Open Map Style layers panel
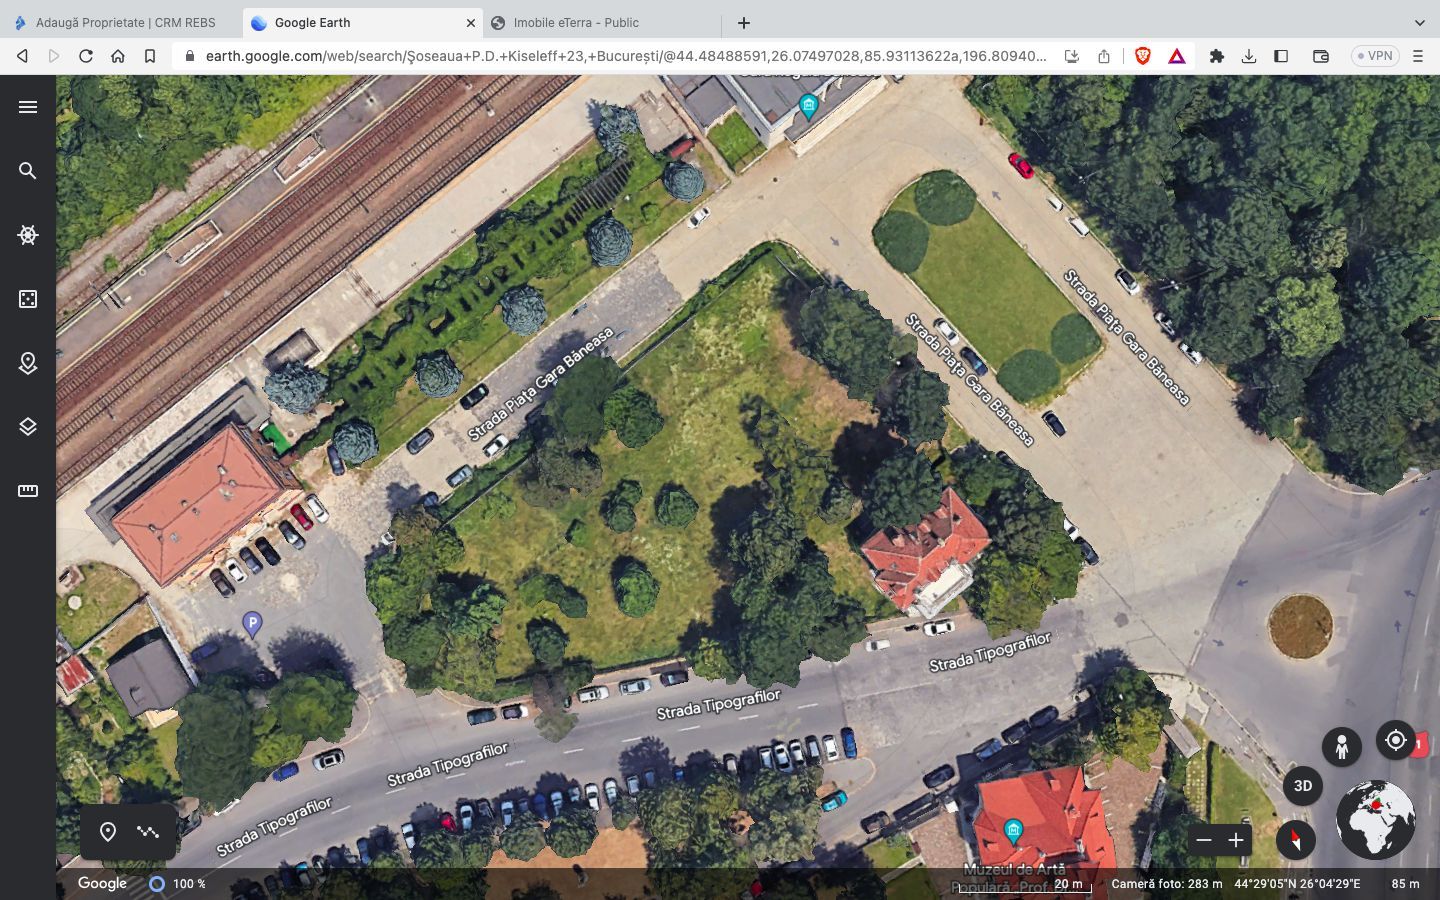 [x=27, y=426]
